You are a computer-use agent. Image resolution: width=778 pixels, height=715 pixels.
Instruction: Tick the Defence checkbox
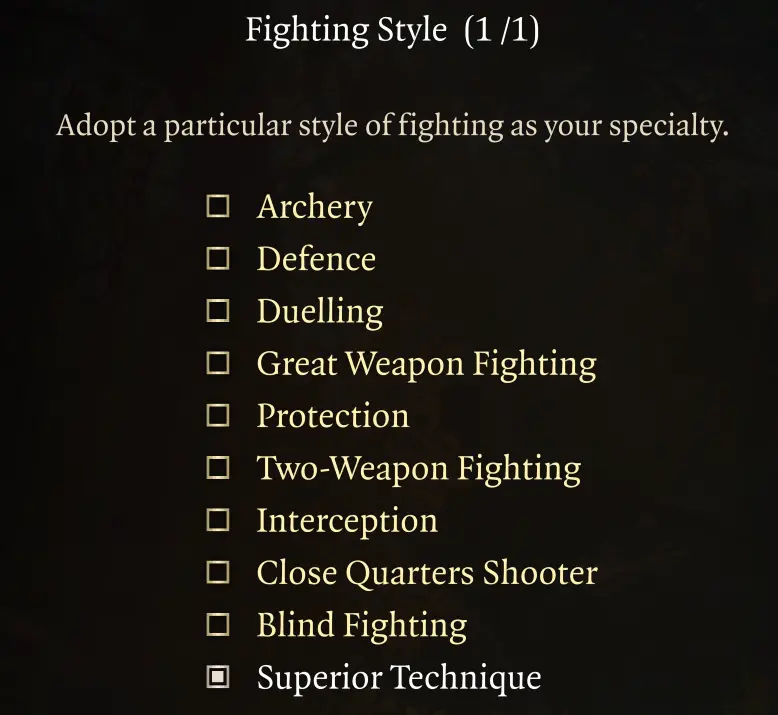[x=218, y=259]
